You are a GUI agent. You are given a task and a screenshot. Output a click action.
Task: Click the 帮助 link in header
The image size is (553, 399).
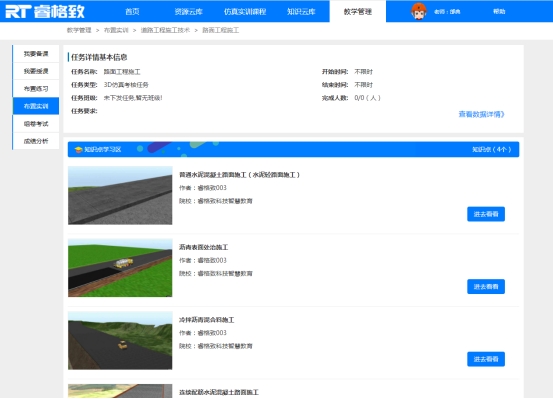click(x=499, y=12)
